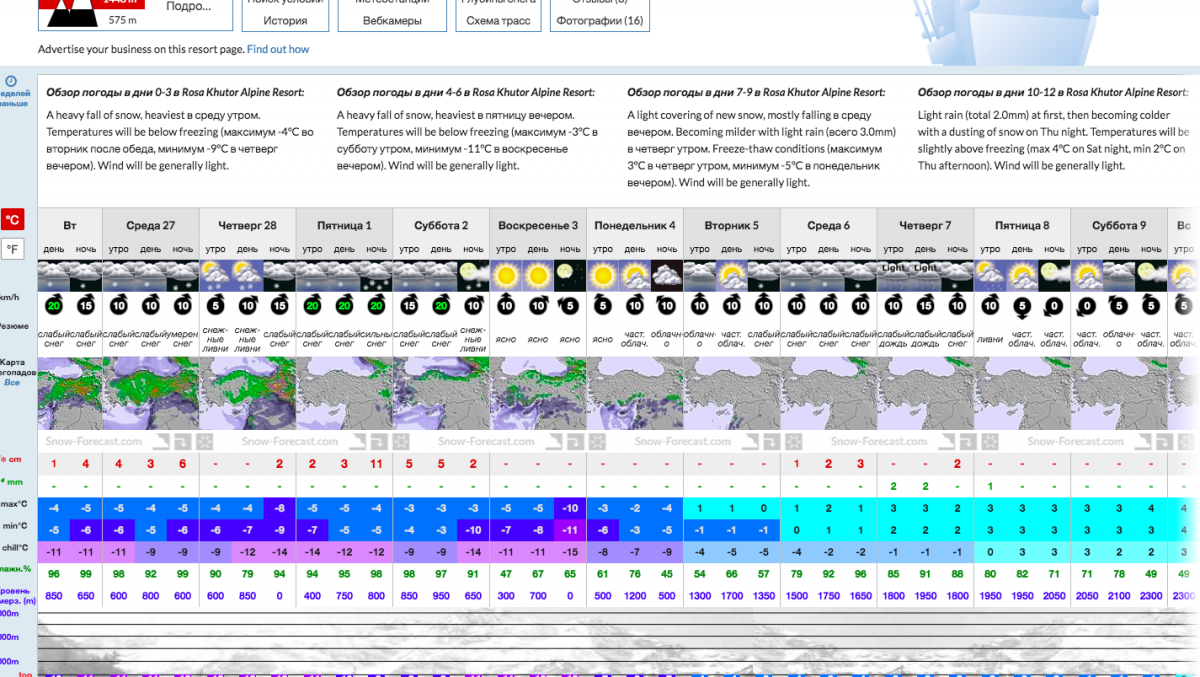This screenshot has height=677, width=1200.
Task: Open the История tab
Action: (286, 20)
